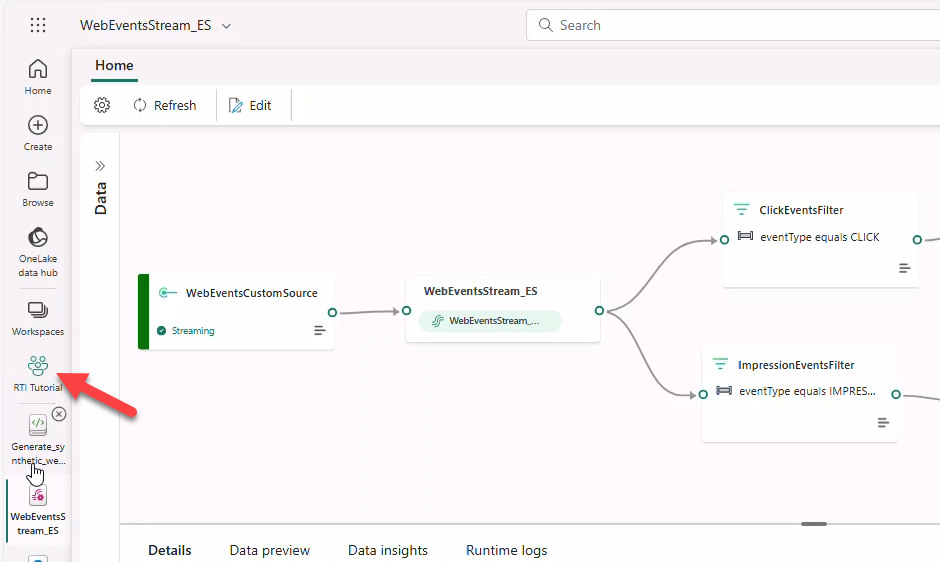The width and height of the screenshot is (940, 562).
Task: Click the bottom panel resize handle
Action: [x=814, y=523]
